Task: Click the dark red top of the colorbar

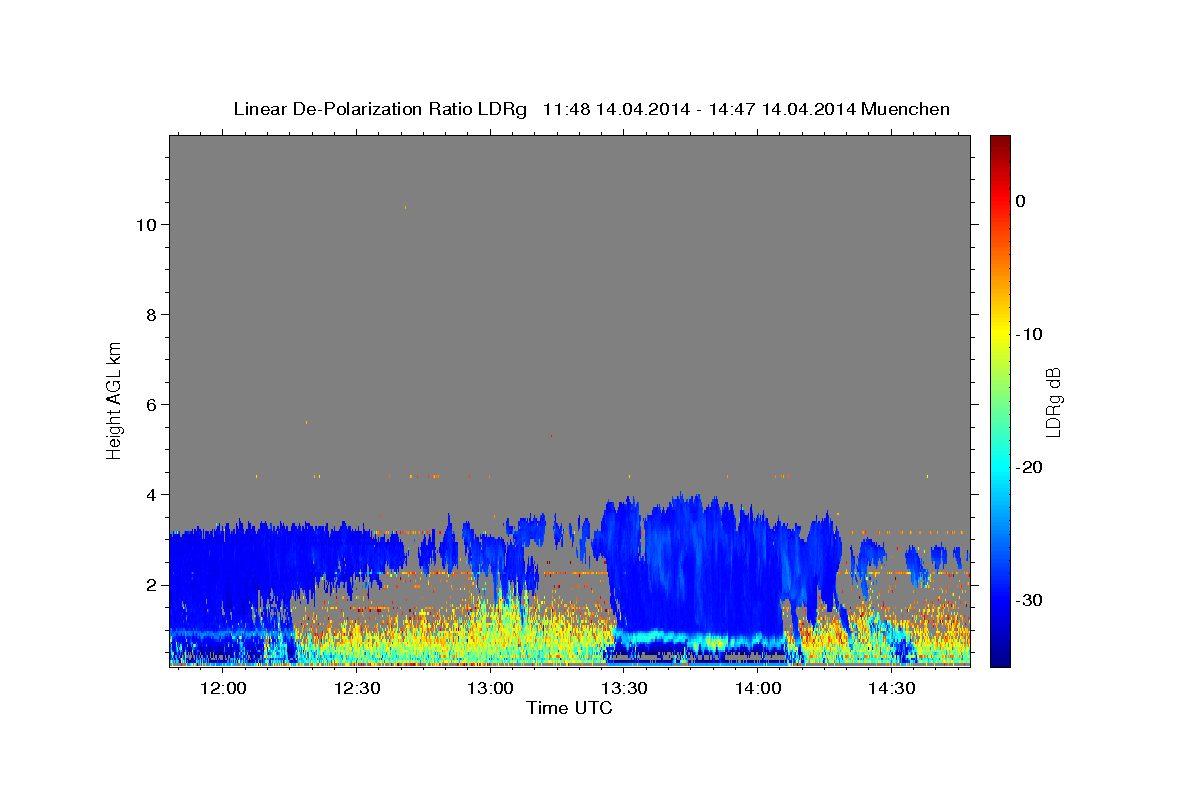Action: 1000,142
